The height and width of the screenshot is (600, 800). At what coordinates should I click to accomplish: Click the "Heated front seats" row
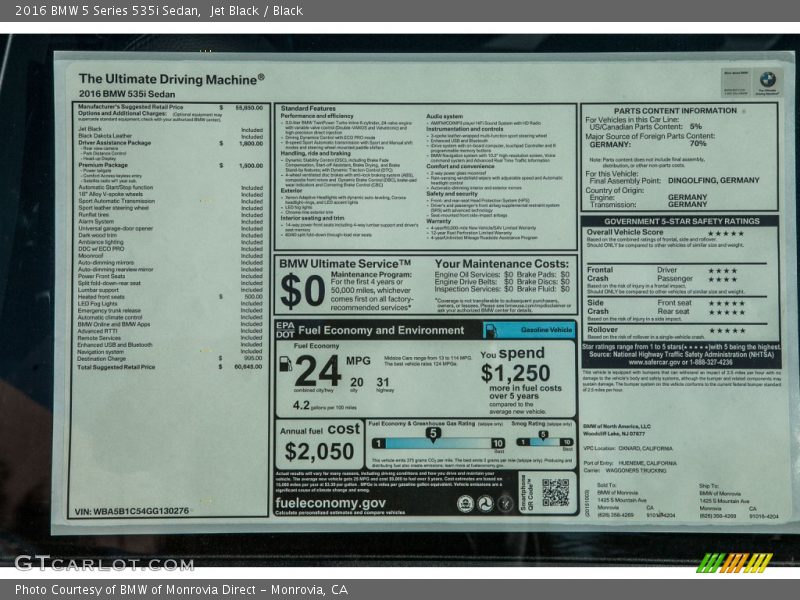[170, 296]
